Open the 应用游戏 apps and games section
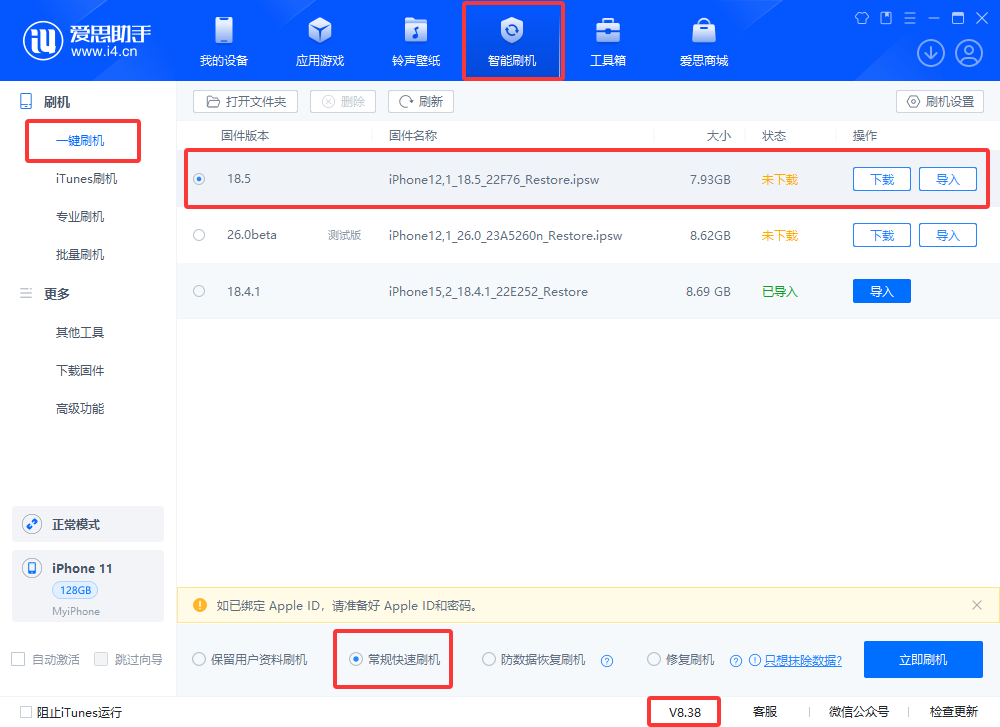The height and width of the screenshot is (727, 1000). [320, 41]
